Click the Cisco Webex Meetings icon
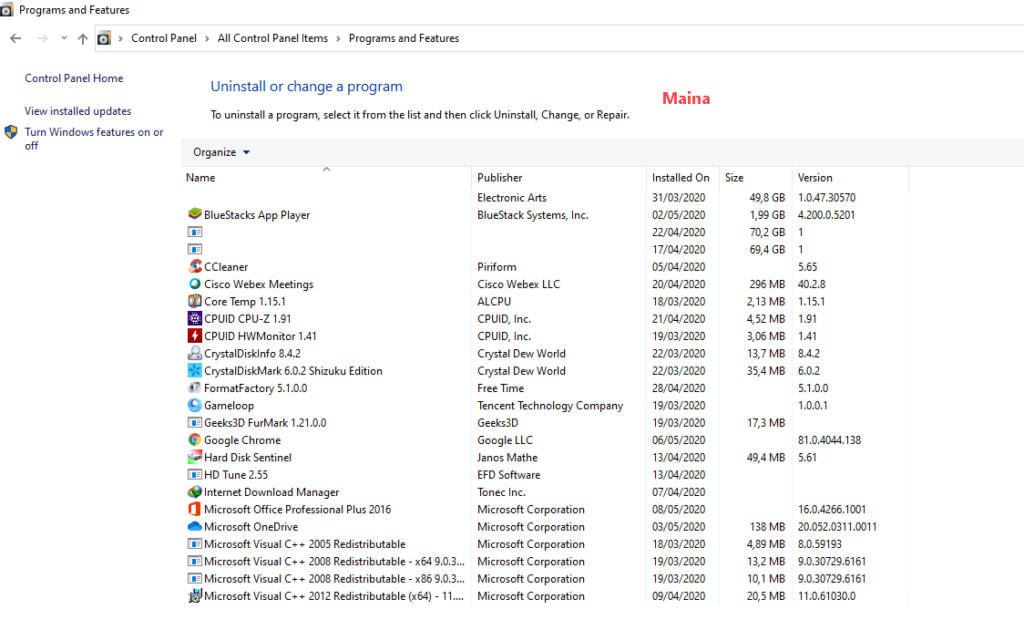 click(194, 284)
